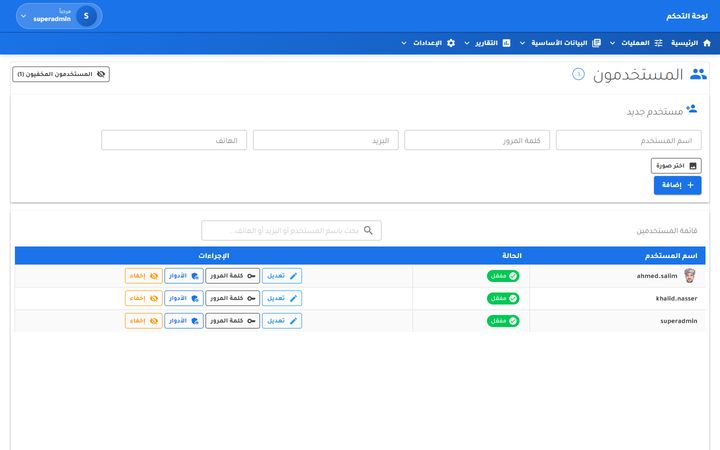The image size is (720, 450).
Task: Expand the العمليات menu chevron
Action: (613, 43)
